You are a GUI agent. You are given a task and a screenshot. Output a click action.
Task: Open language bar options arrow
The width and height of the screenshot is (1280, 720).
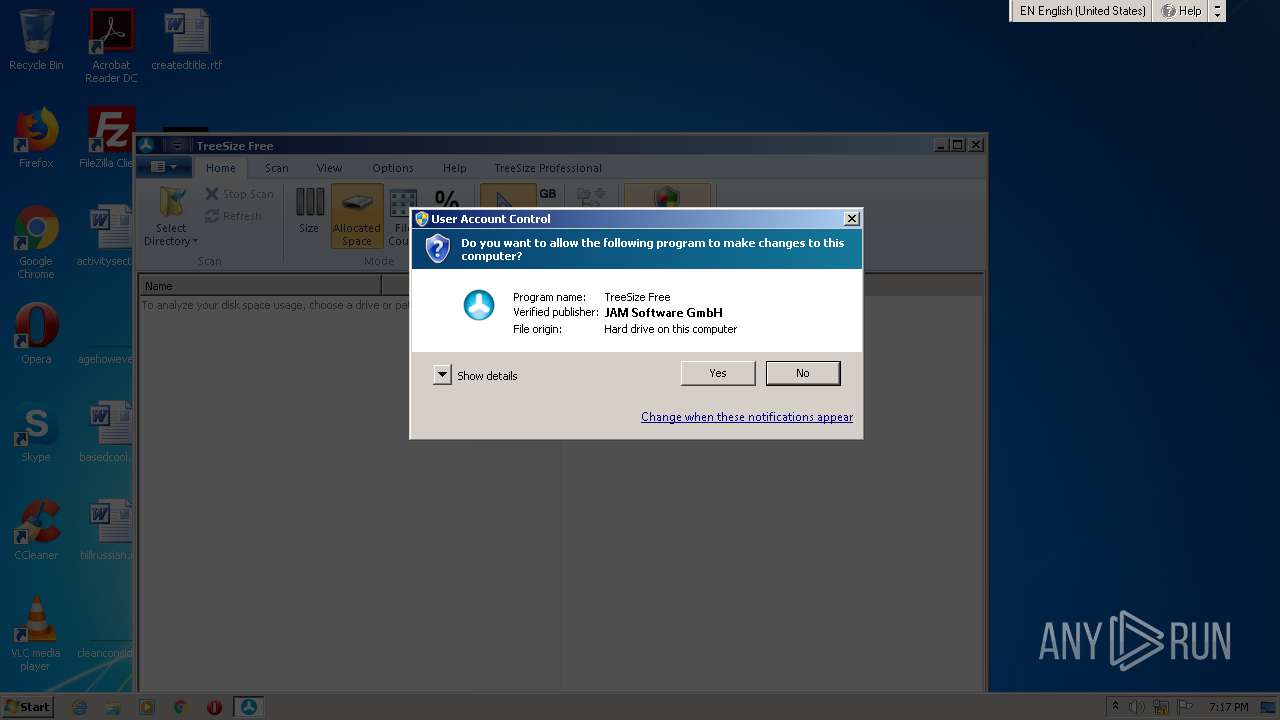(x=1217, y=11)
